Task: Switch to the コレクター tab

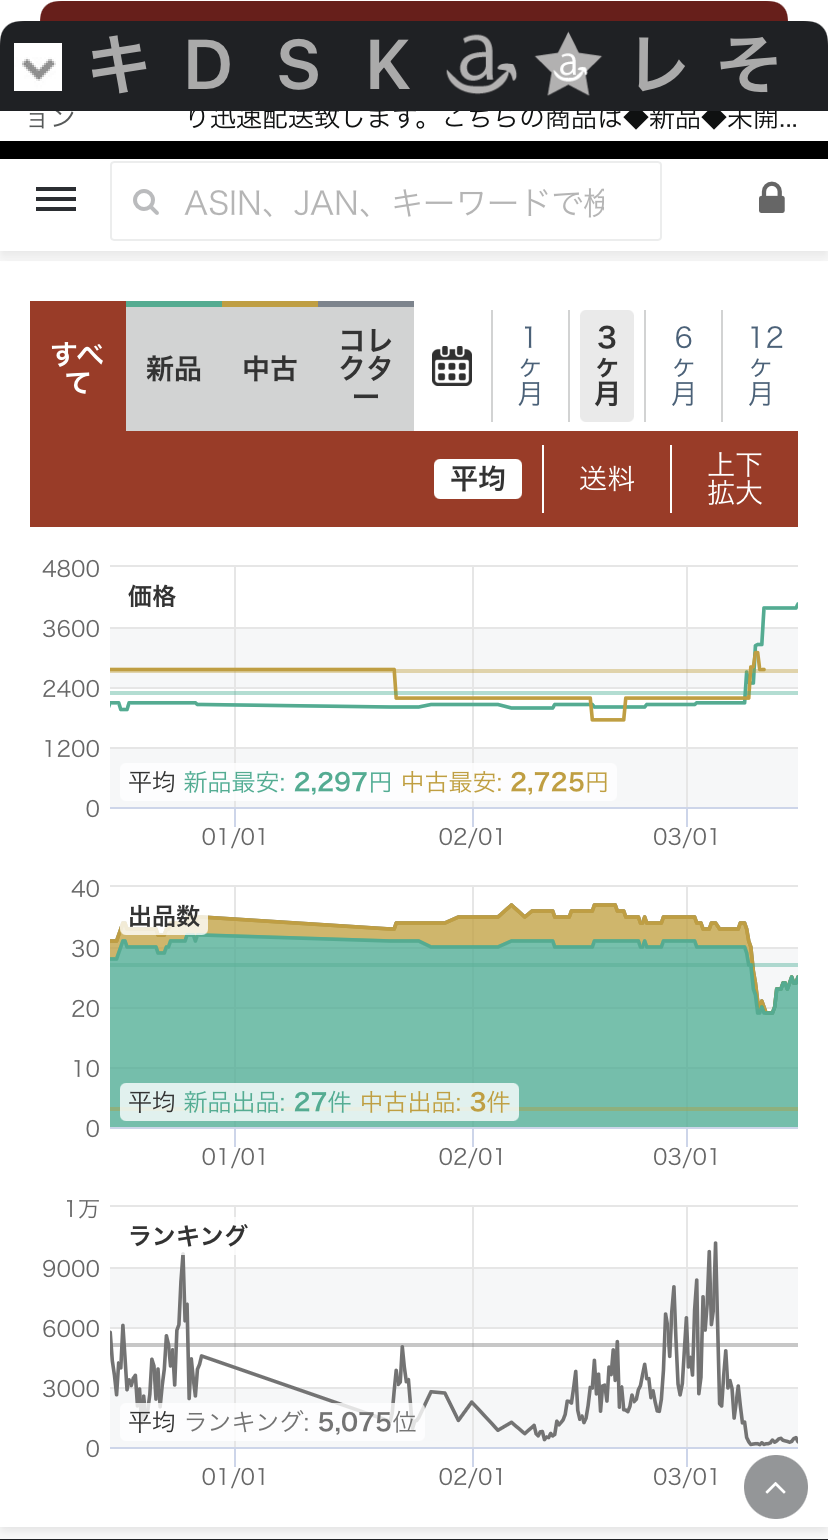Action: click(x=366, y=367)
